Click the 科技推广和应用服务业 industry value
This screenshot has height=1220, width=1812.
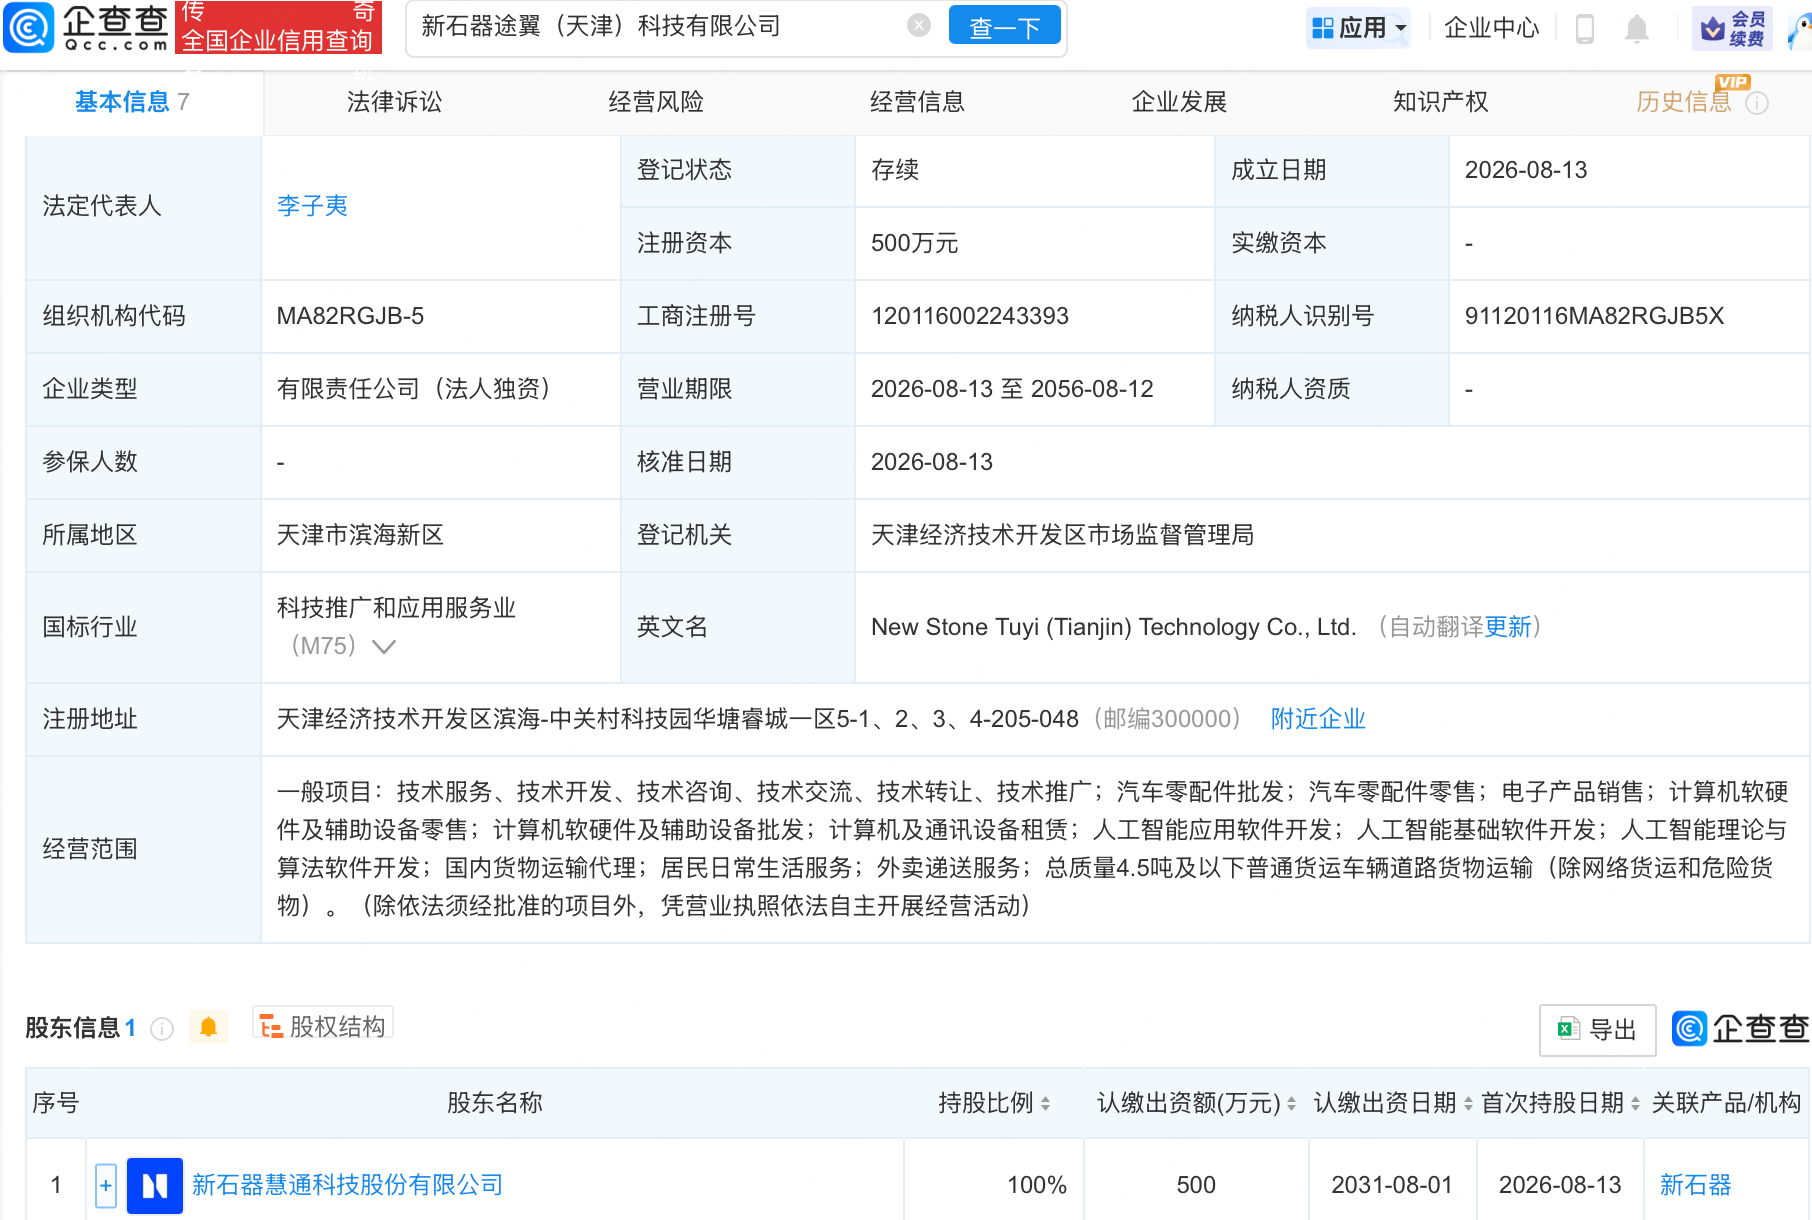396,608
